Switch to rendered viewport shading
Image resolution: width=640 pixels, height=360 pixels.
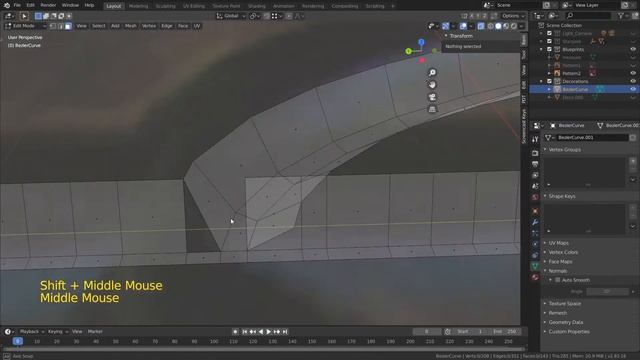click(514, 26)
